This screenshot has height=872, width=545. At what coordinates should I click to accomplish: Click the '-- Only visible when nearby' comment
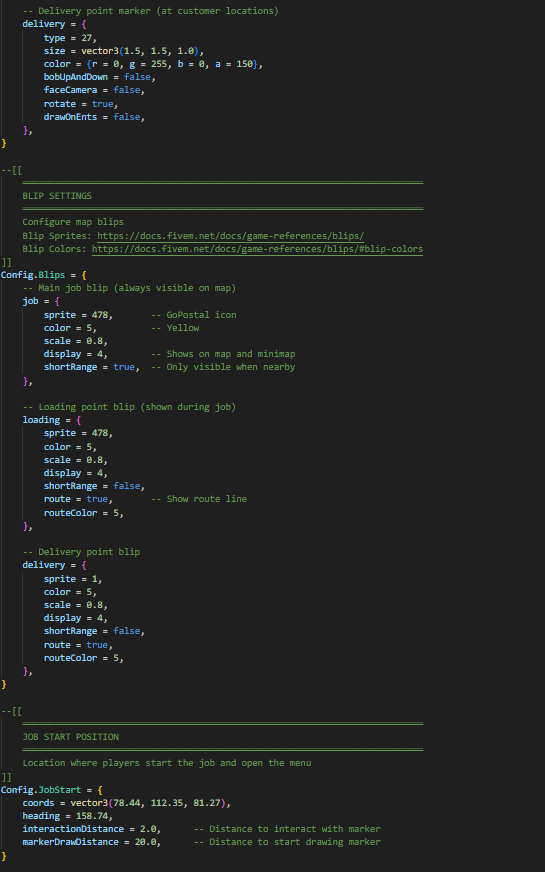point(223,367)
